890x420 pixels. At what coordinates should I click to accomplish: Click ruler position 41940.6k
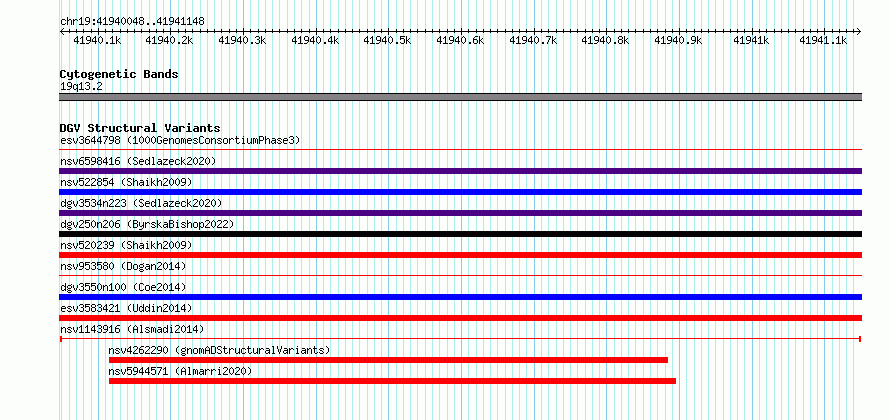point(460,40)
